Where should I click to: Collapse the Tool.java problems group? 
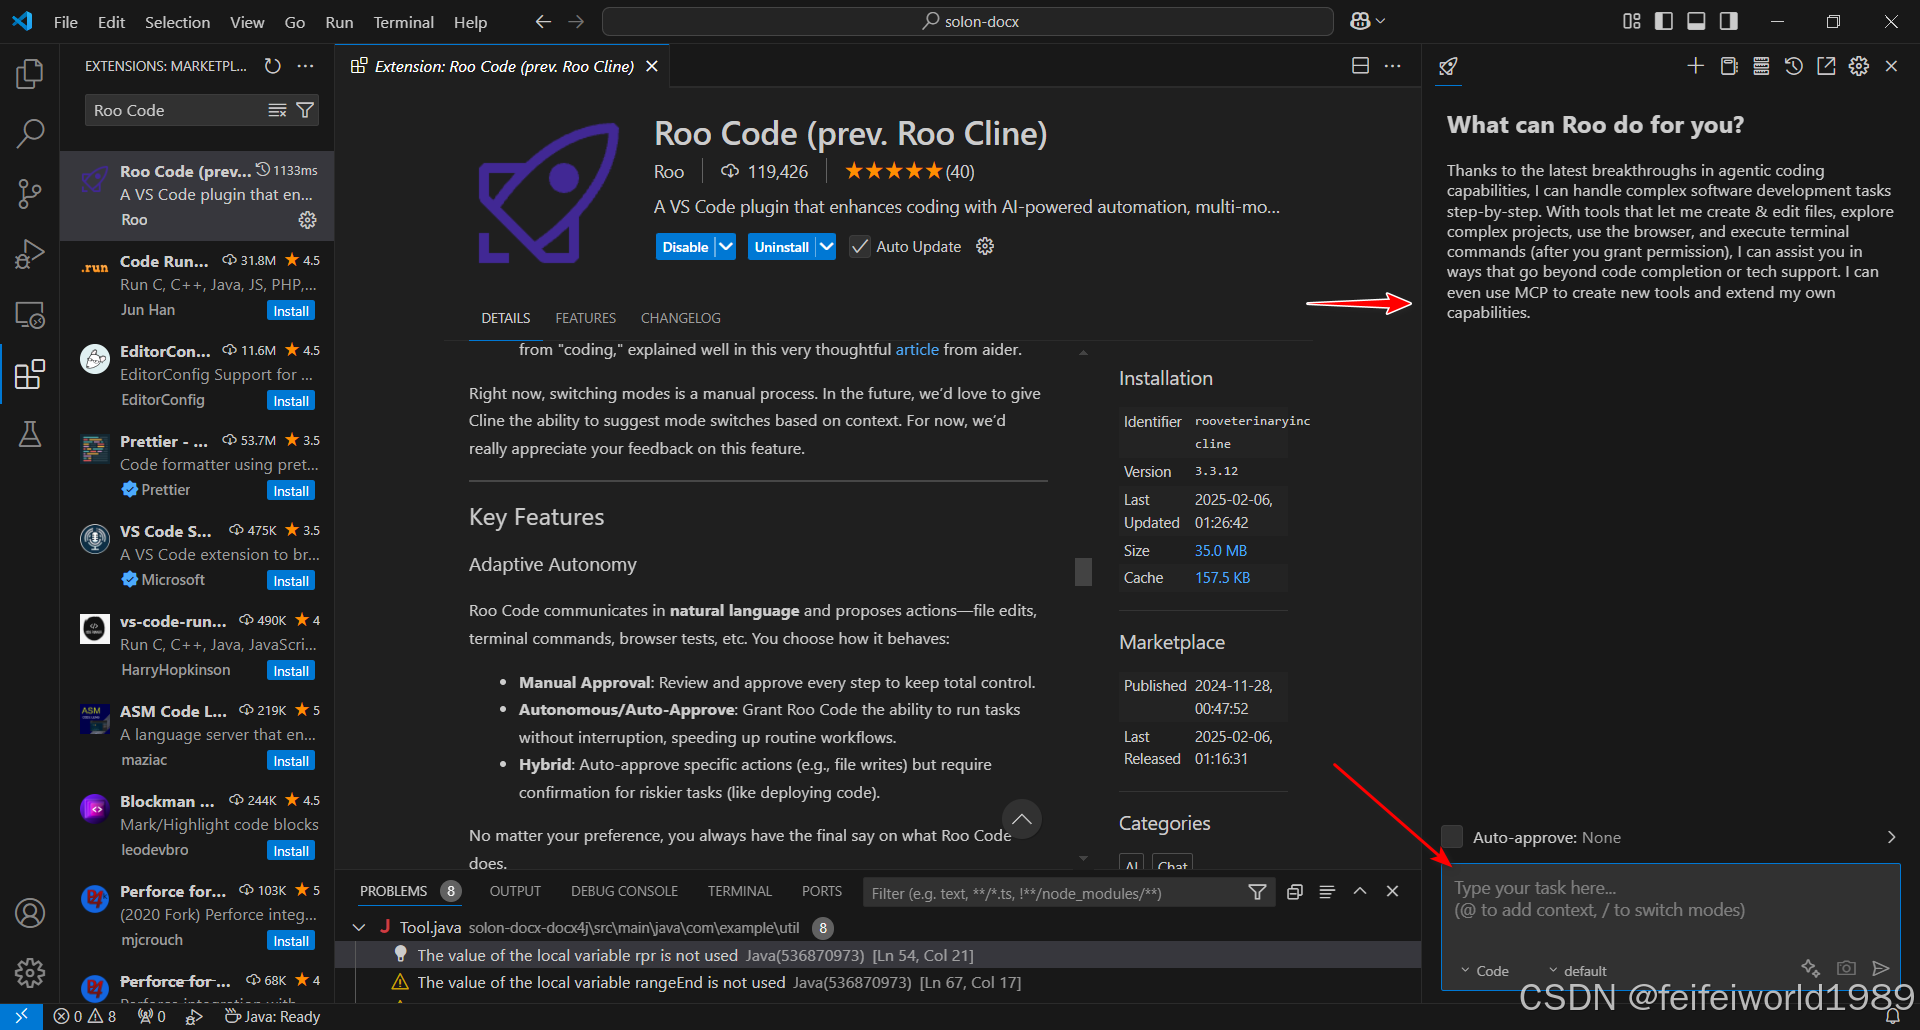click(x=359, y=928)
